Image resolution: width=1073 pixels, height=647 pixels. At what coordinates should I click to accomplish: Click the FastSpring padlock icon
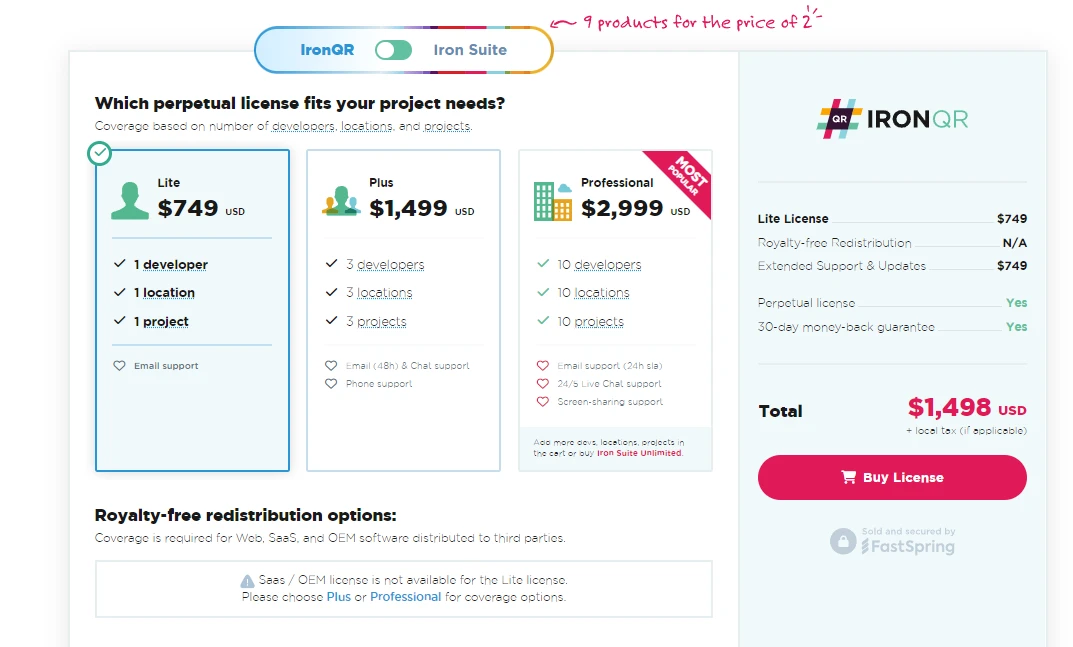pyautogui.click(x=843, y=541)
